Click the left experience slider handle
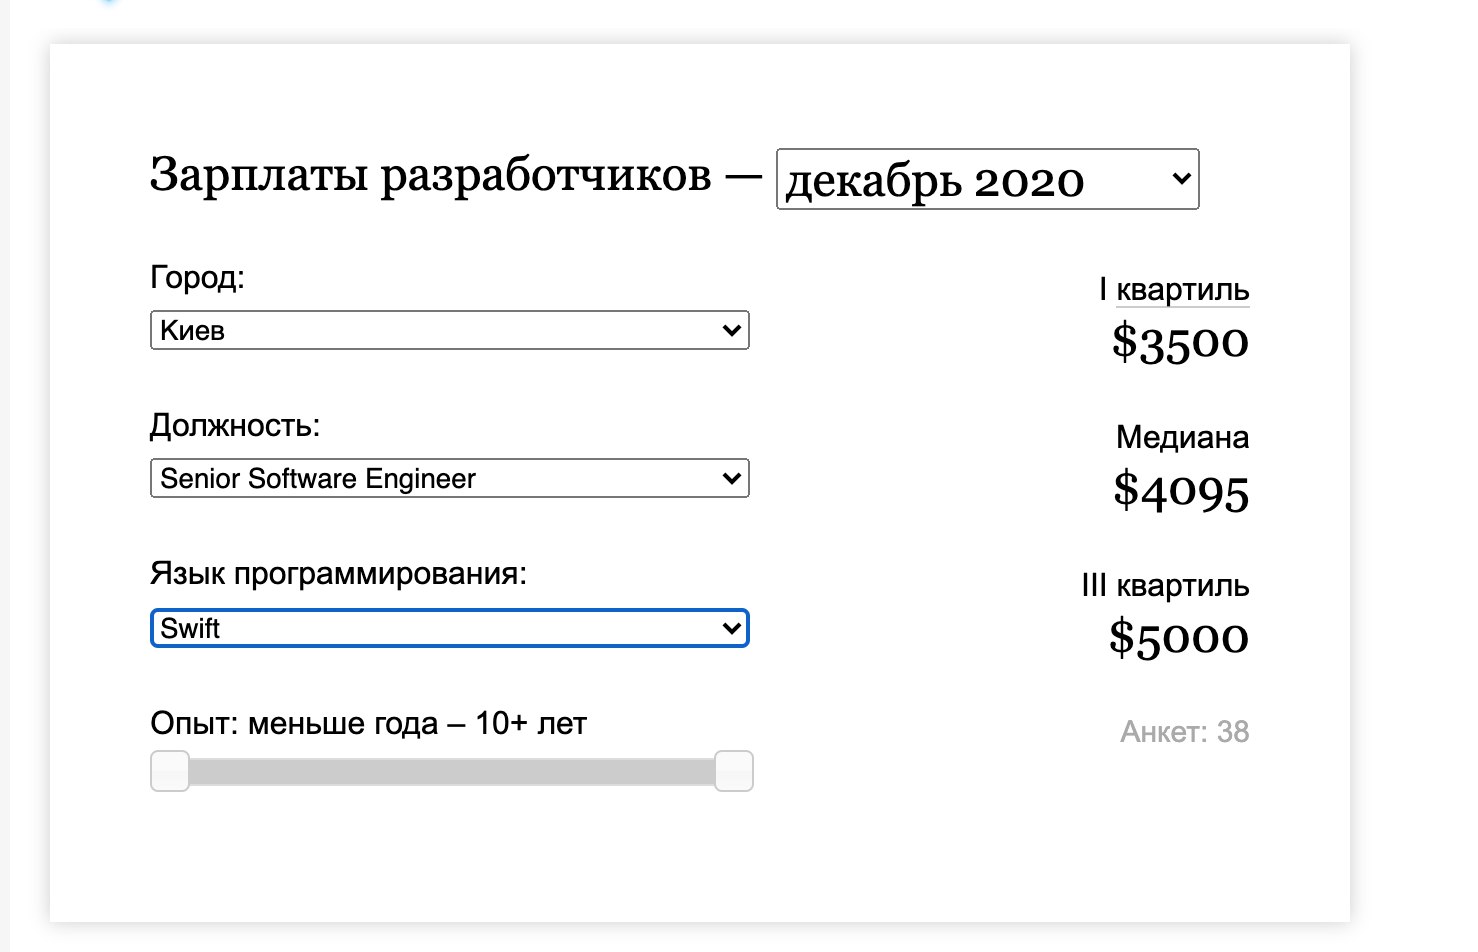 170,772
